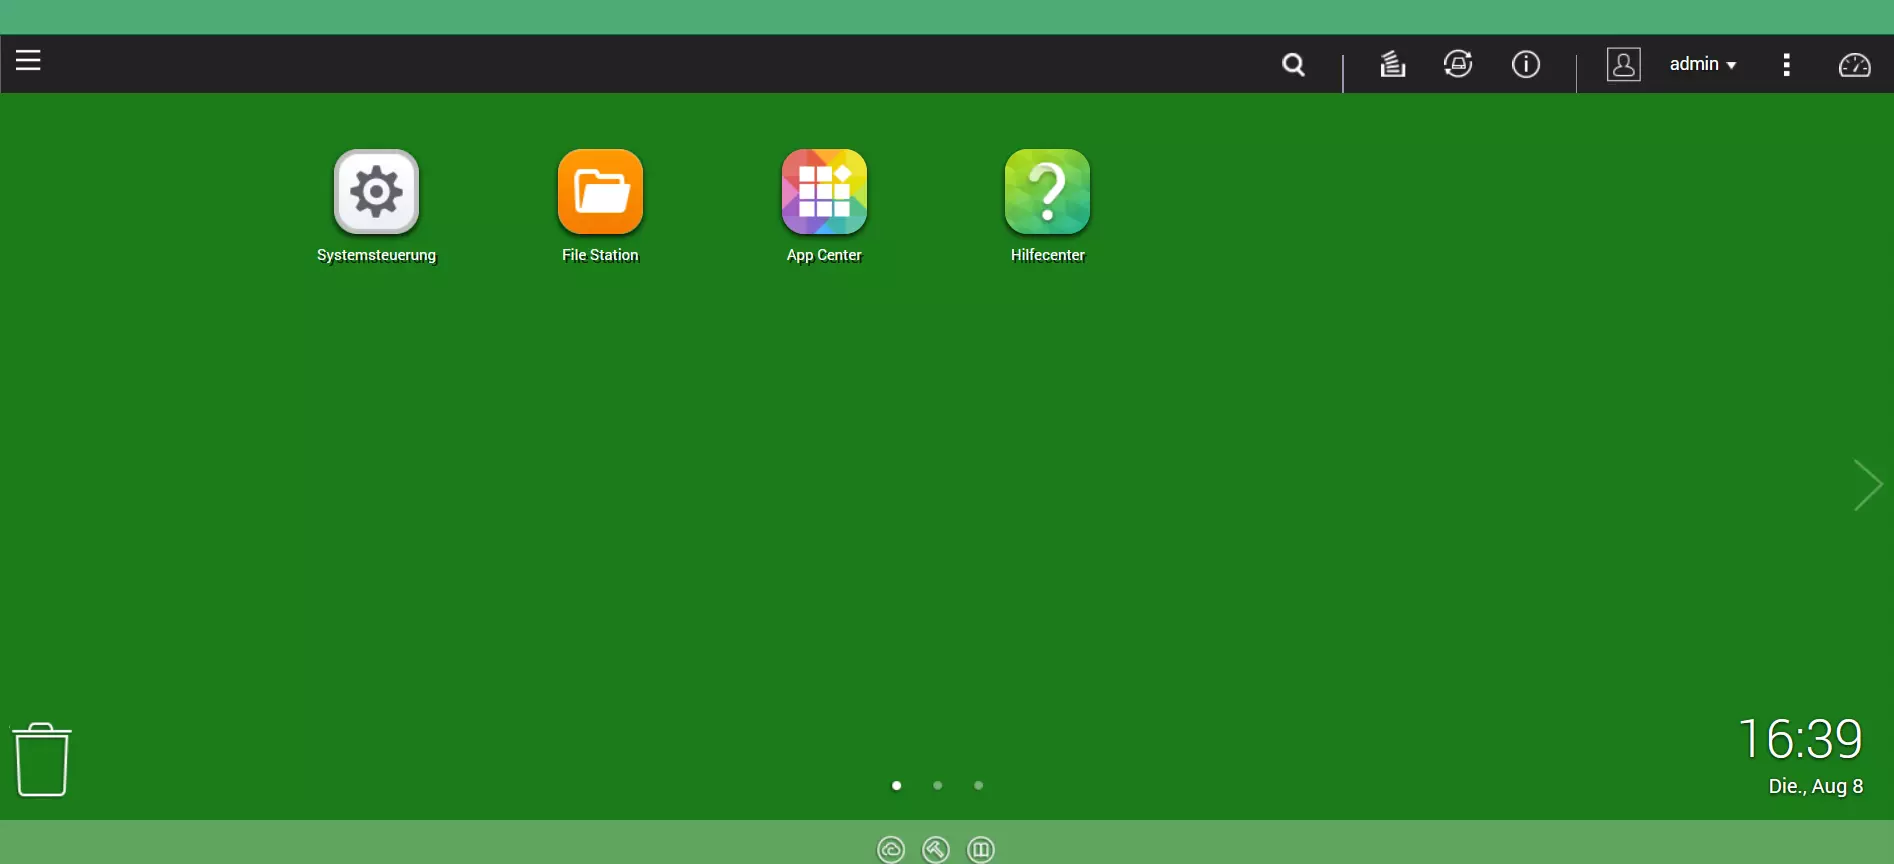Click the 16:39 clock display
Viewport: 1894px width, 864px height.
(x=1800, y=739)
